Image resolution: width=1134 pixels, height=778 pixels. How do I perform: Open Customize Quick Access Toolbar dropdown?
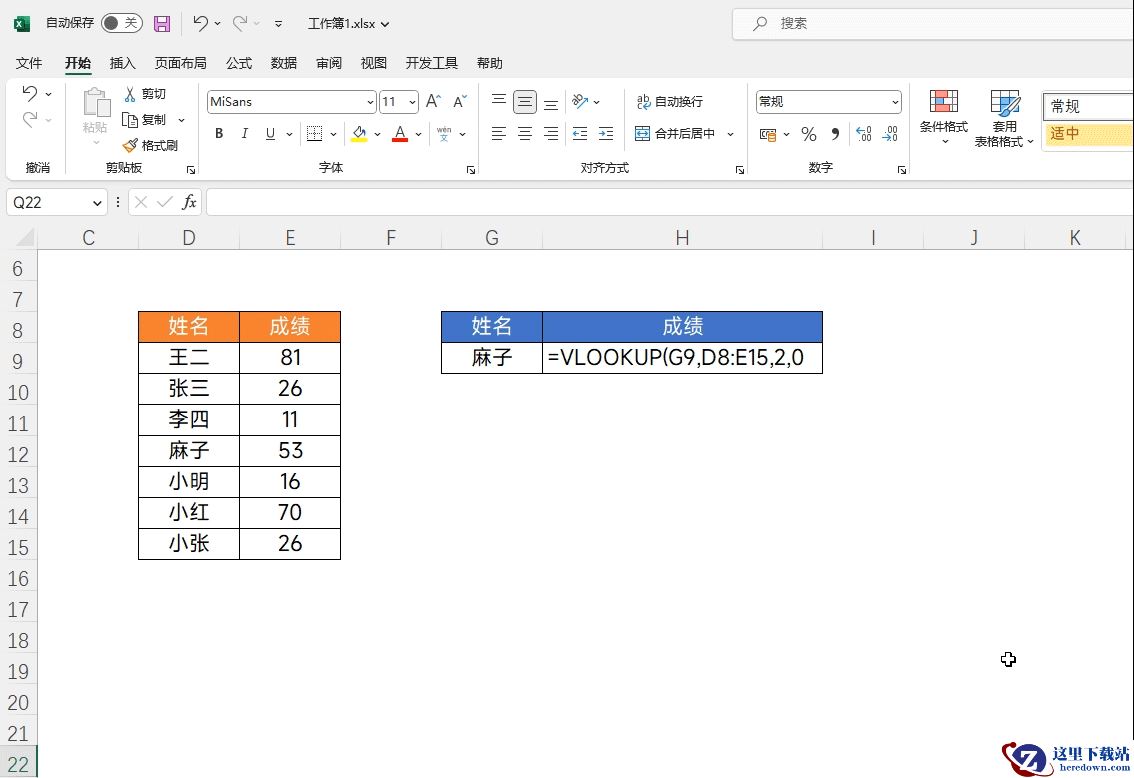coord(278,24)
